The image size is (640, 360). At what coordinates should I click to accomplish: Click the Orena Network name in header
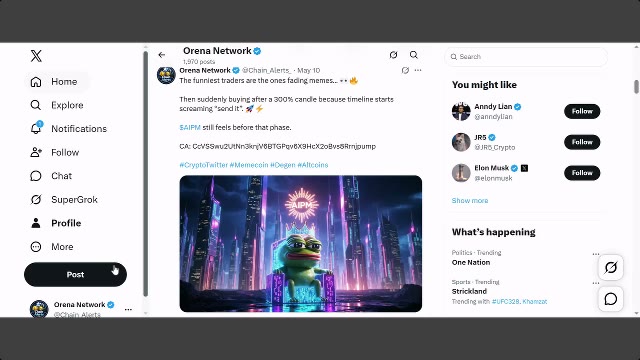coord(217,51)
